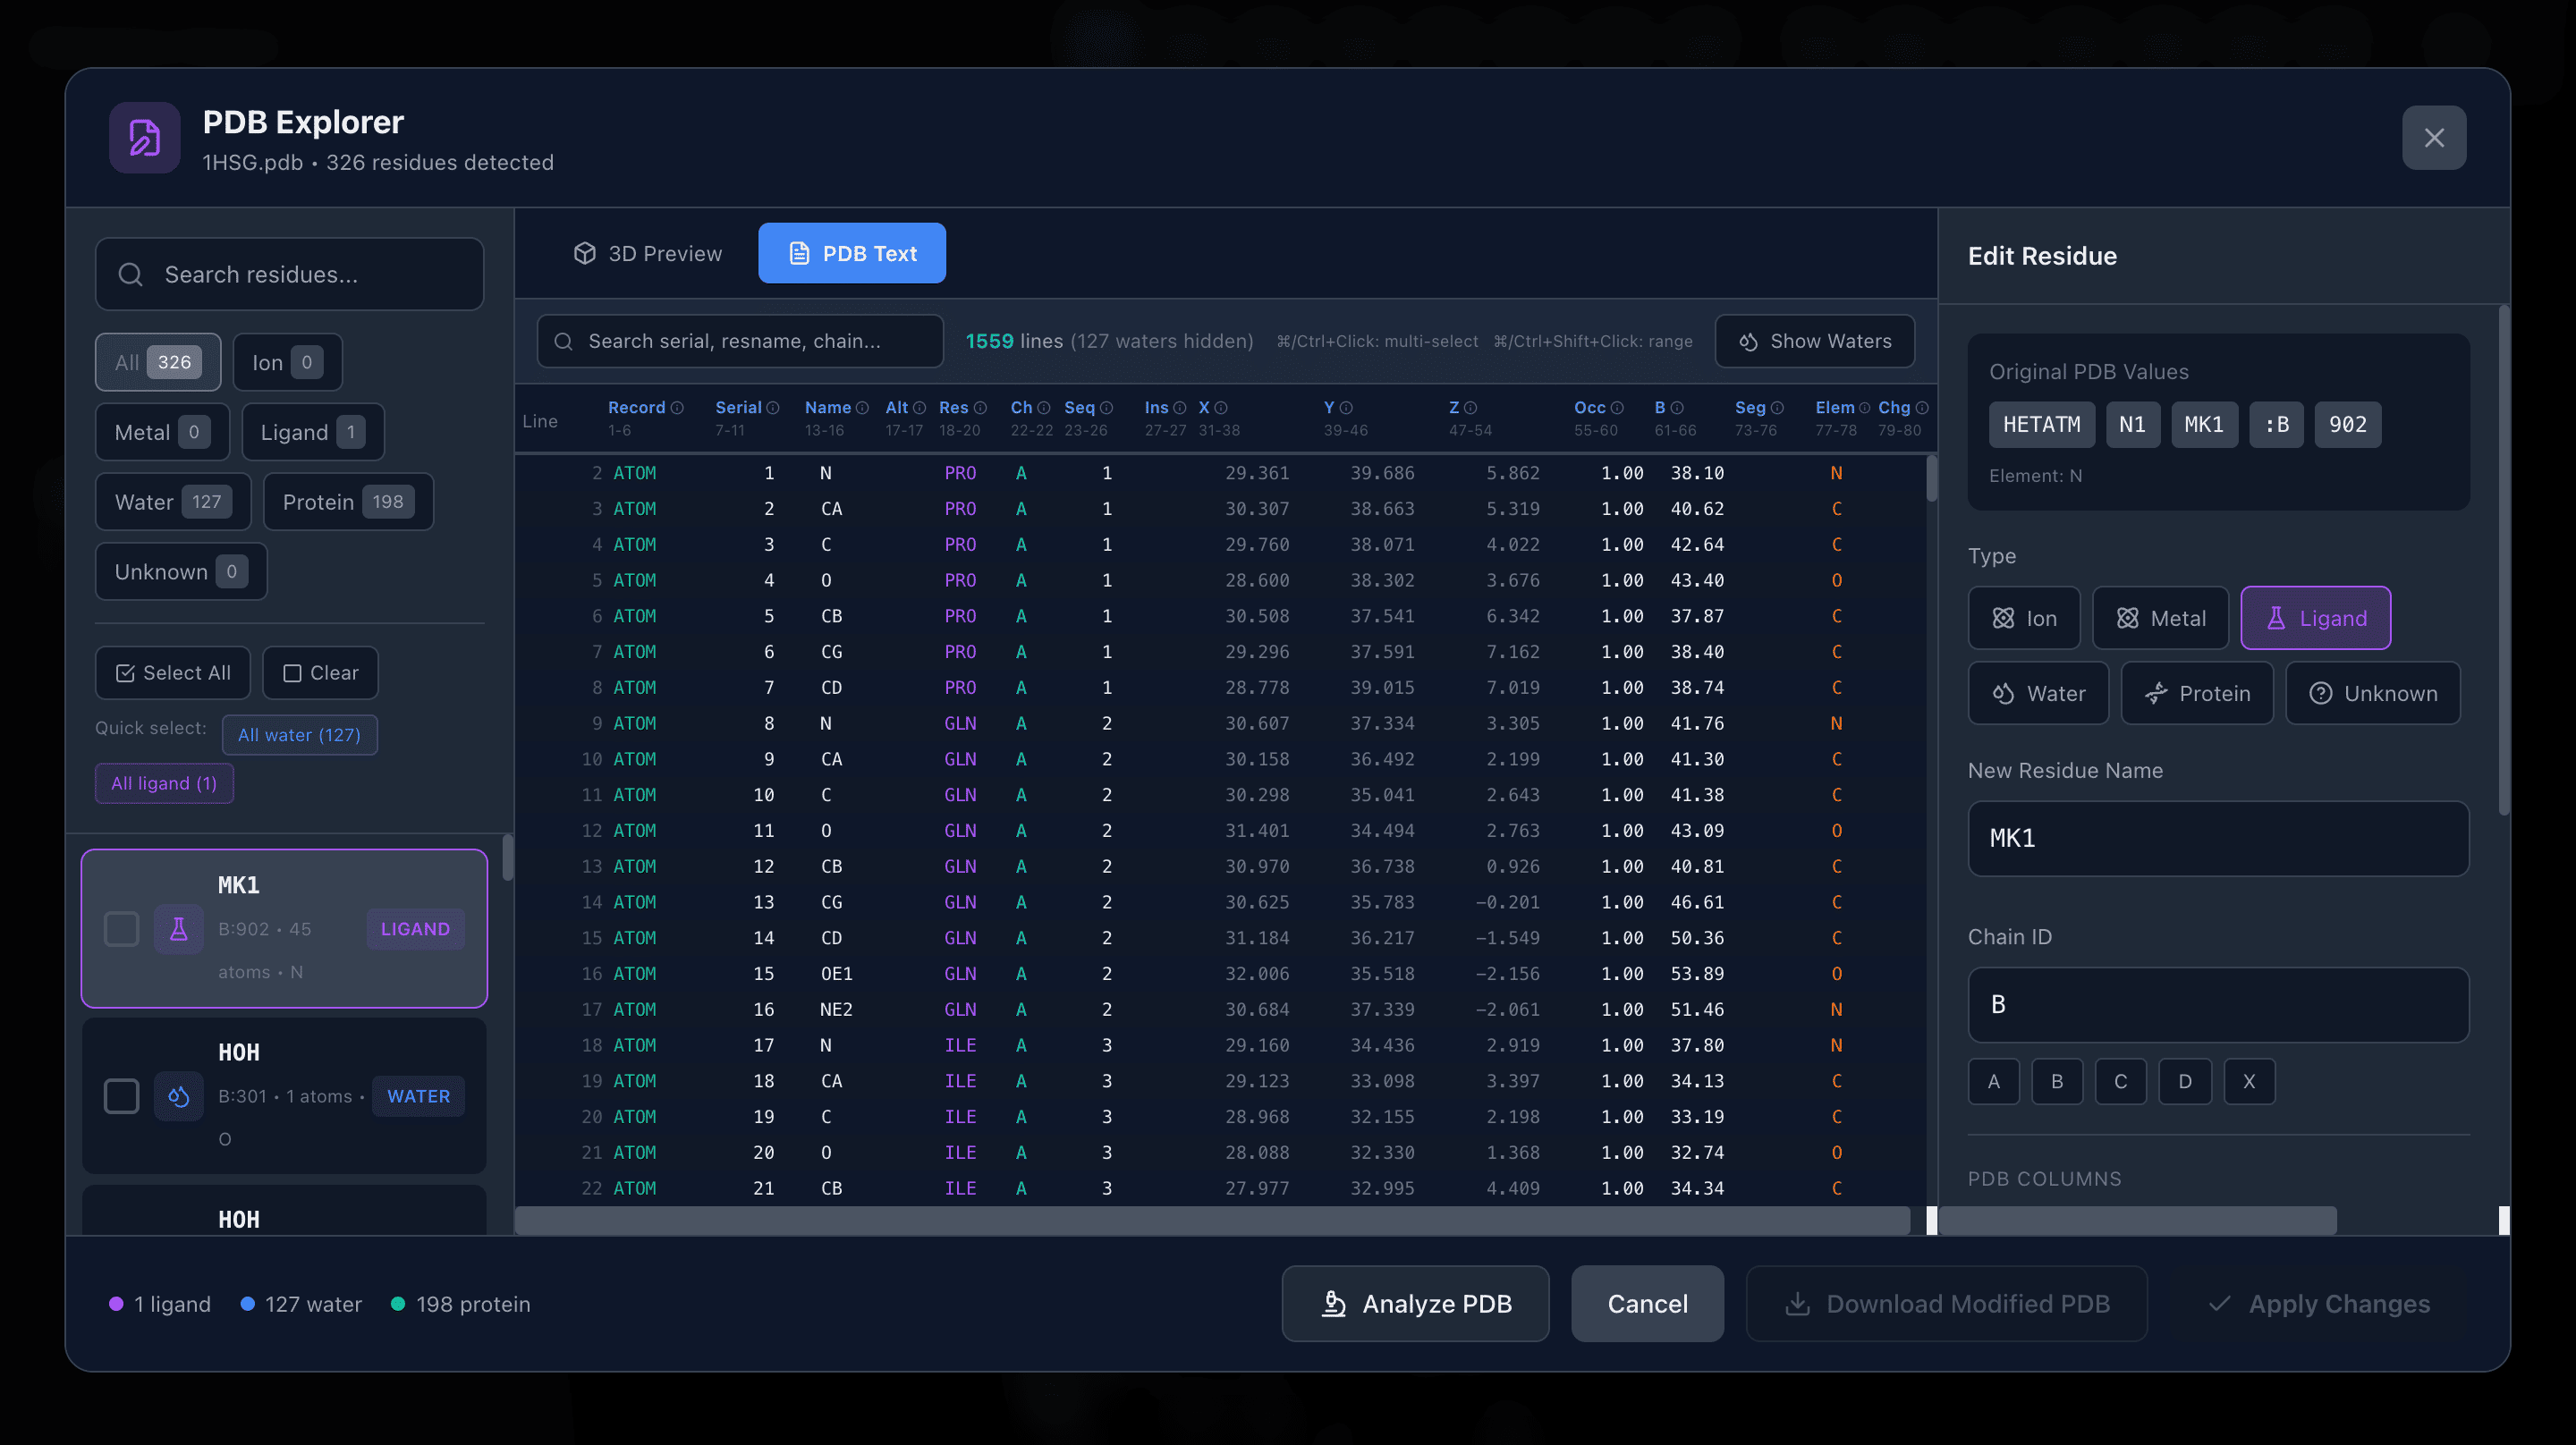Viewport: 2576px width, 1445px height.
Task: Click the info icon next to the Serial column
Action: 772,407
